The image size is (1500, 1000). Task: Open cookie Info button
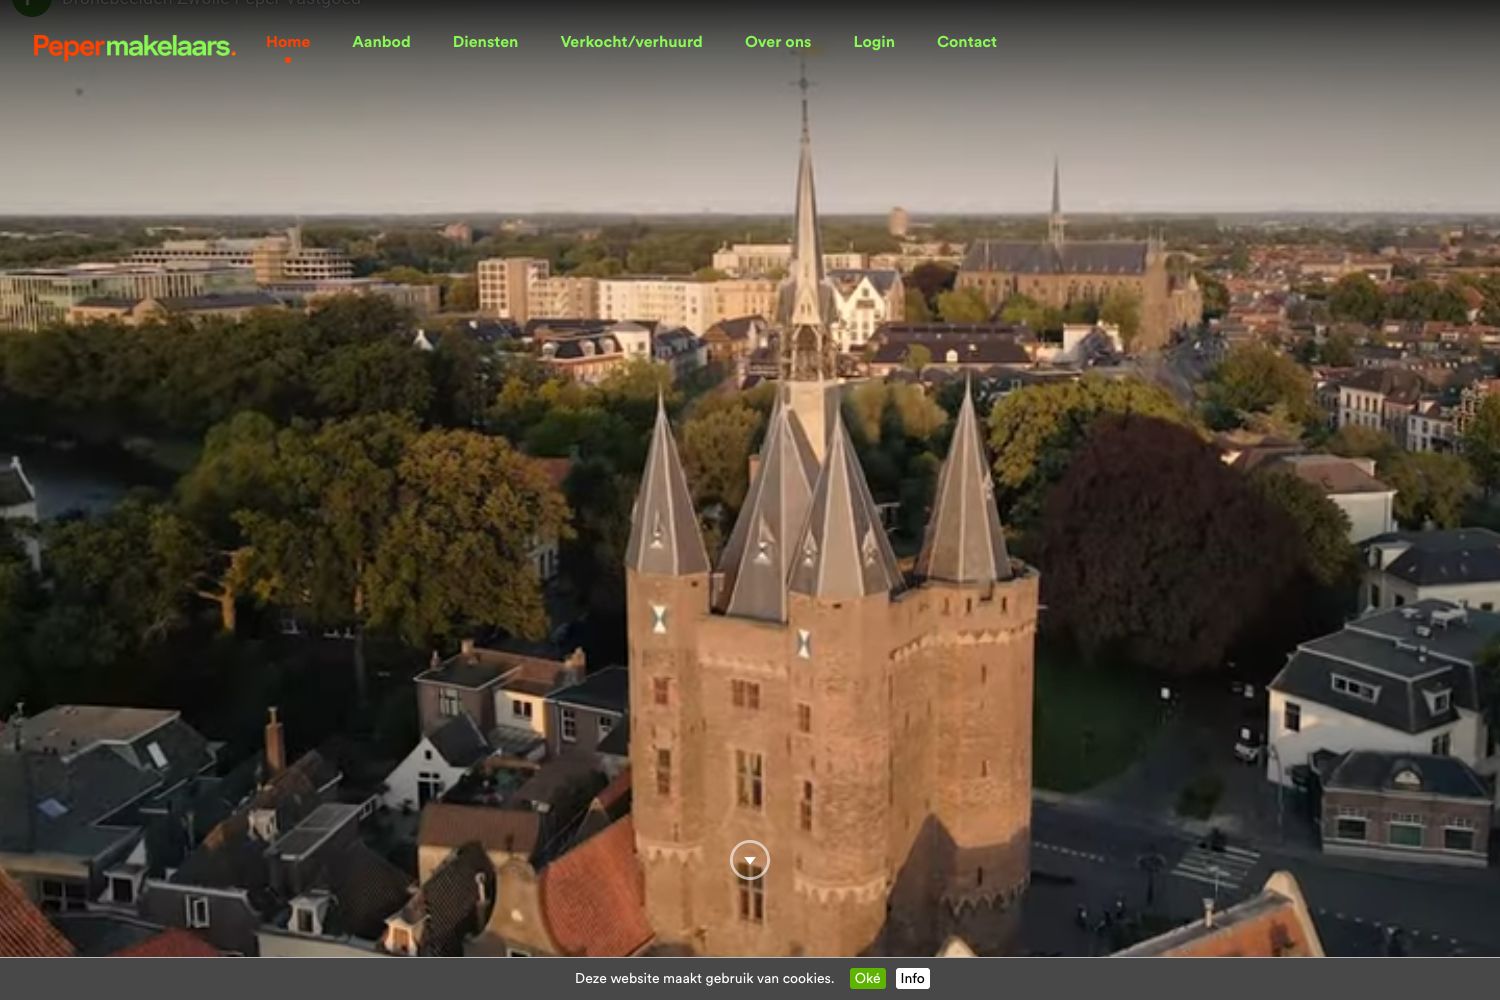click(912, 978)
